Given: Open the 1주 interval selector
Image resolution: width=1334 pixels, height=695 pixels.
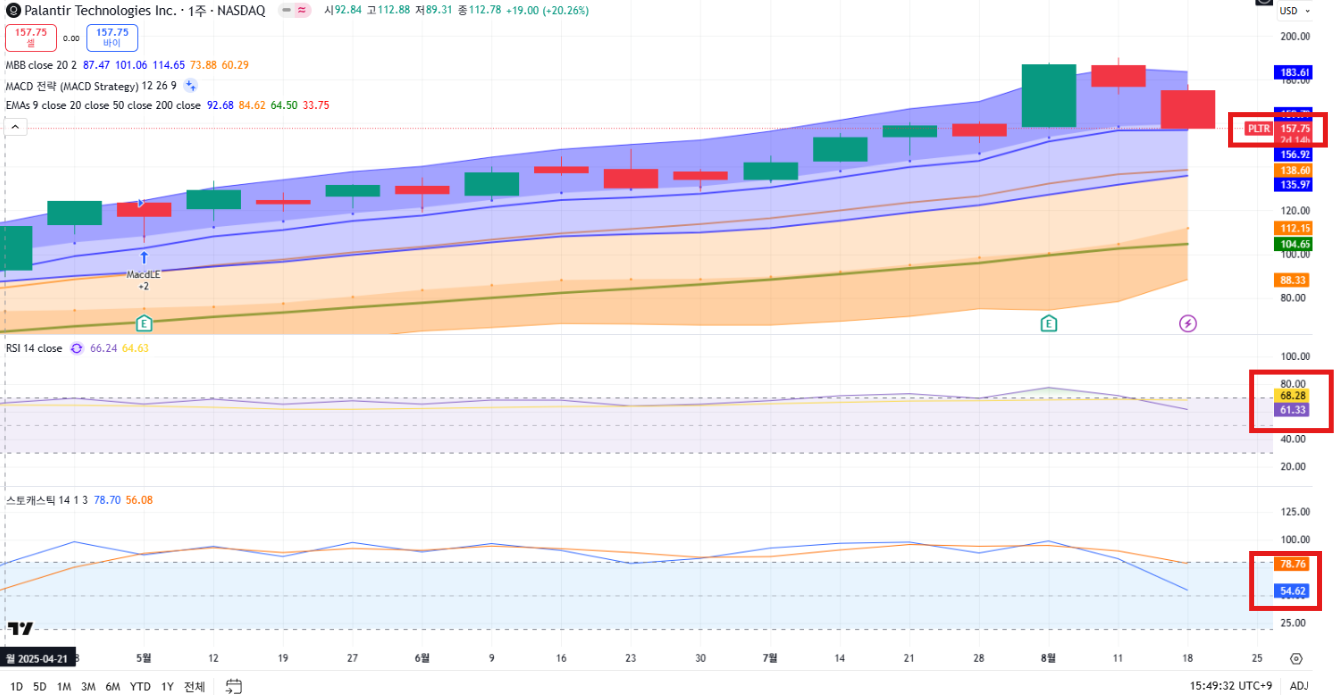Looking at the screenshot, I should (198, 10).
